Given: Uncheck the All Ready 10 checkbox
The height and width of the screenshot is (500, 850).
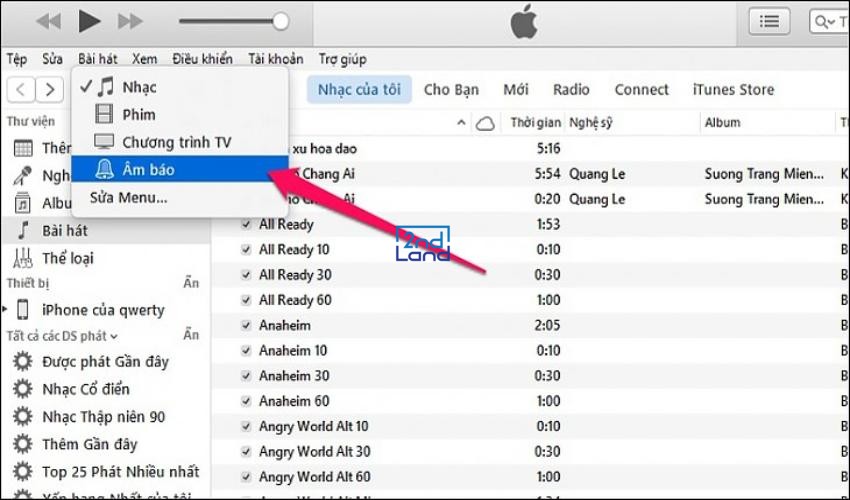Looking at the screenshot, I should [246, 249].
